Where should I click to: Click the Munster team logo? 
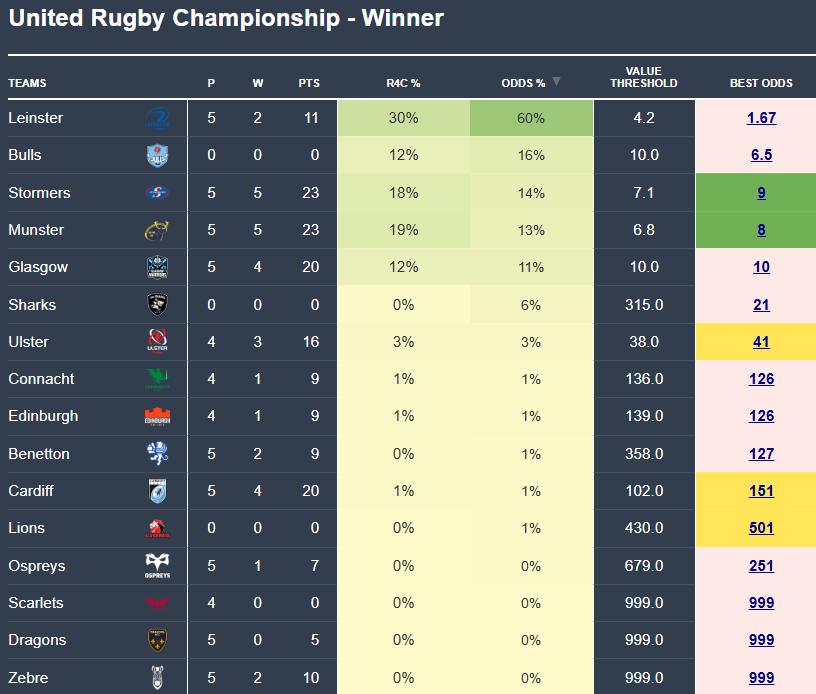157,230
